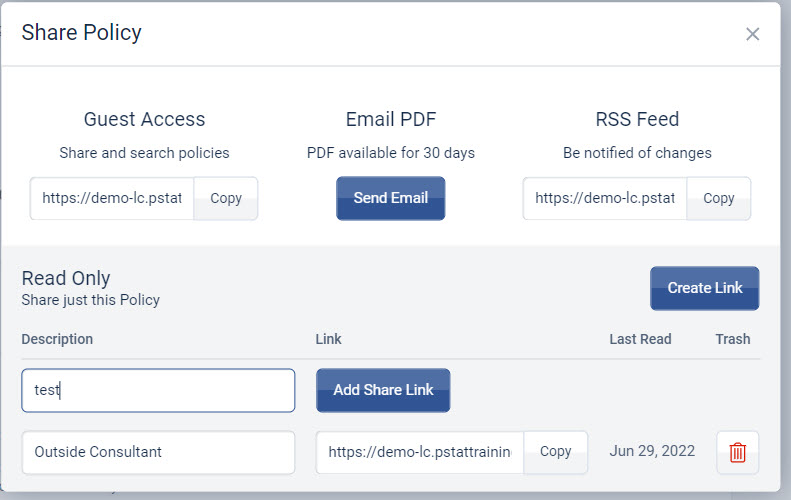Copy the RSS Feed URL
This screenshot has height=500, width=791.
(x=718, y=198)
